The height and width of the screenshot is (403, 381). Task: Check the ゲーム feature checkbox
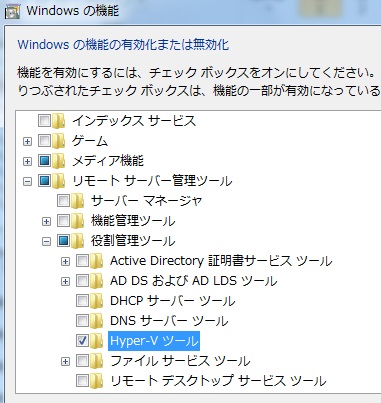pyautogui.click(x=44, y=140)
